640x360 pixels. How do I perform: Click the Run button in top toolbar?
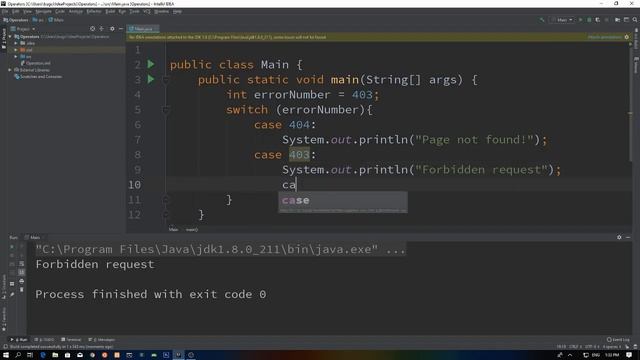[580, 20]
